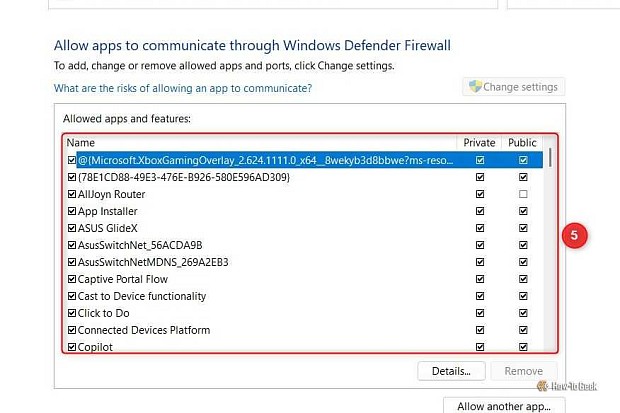Click the Public column header
This screenshot has width=620, height=413.
pos(522,143)
